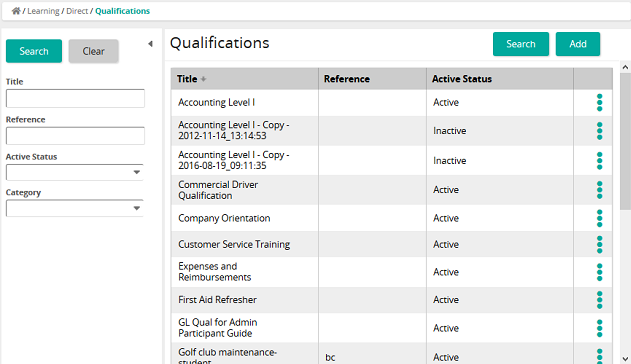The width and height of the screenshot is (631, 364).
Task: Sort by Title column sort arrow
Action: point(204,79)
